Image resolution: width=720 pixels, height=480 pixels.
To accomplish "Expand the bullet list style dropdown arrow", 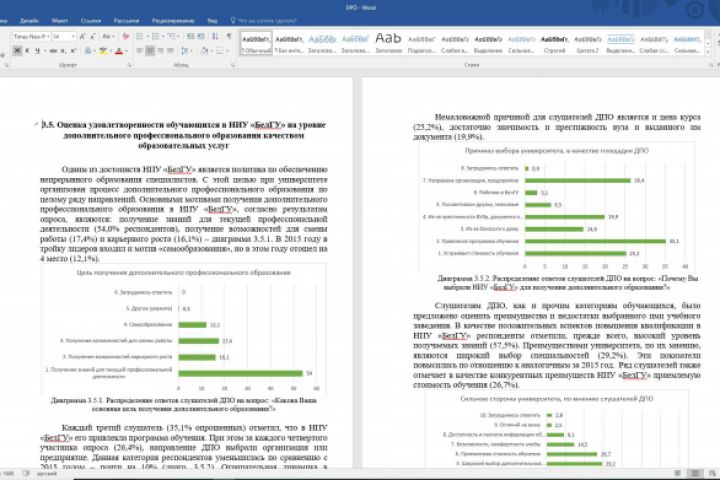I will point(146,36).
